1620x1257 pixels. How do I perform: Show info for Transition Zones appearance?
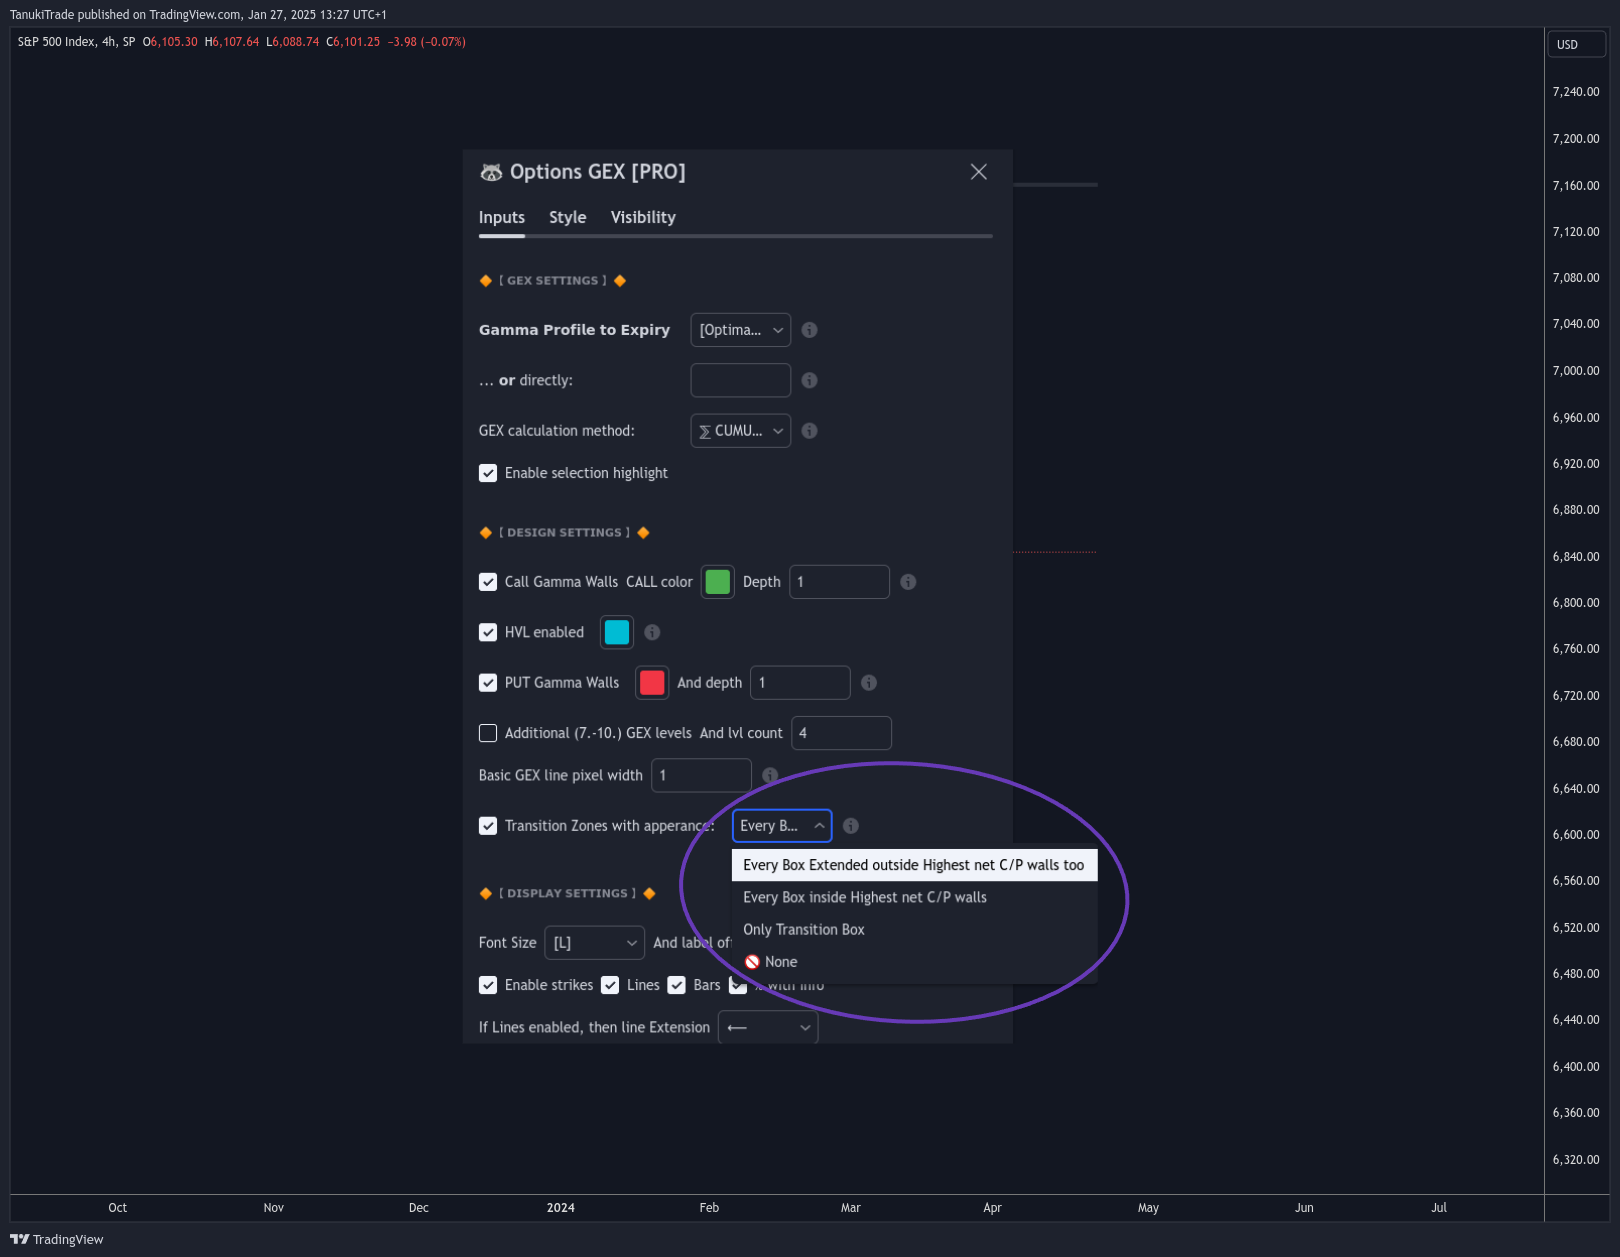click(x=851, y=826)
